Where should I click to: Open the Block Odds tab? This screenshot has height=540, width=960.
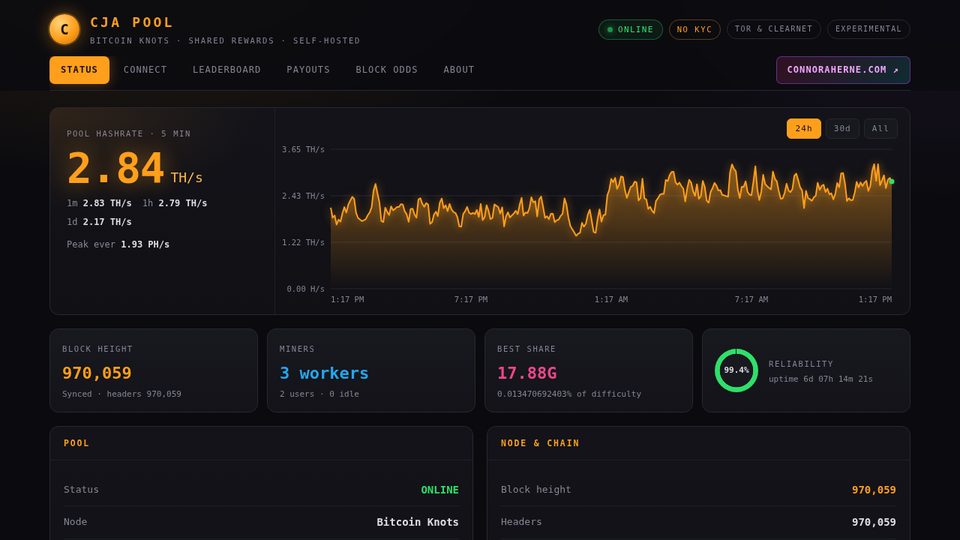(386, 70)
